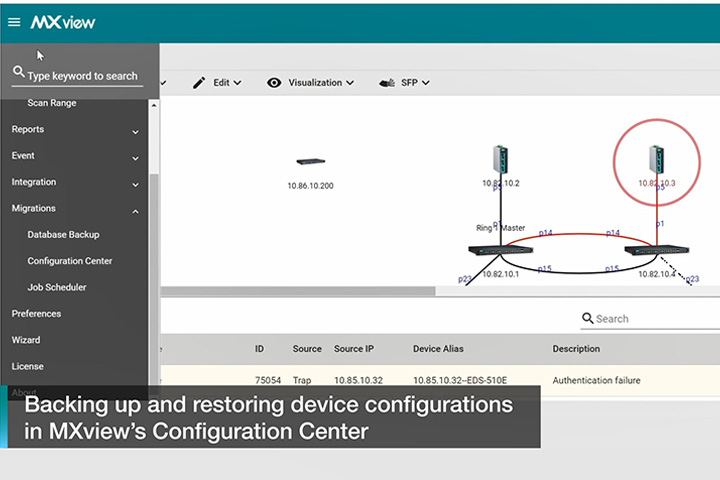
Task: Open Job Scheduler page
Action: click(x=58, y=288)
